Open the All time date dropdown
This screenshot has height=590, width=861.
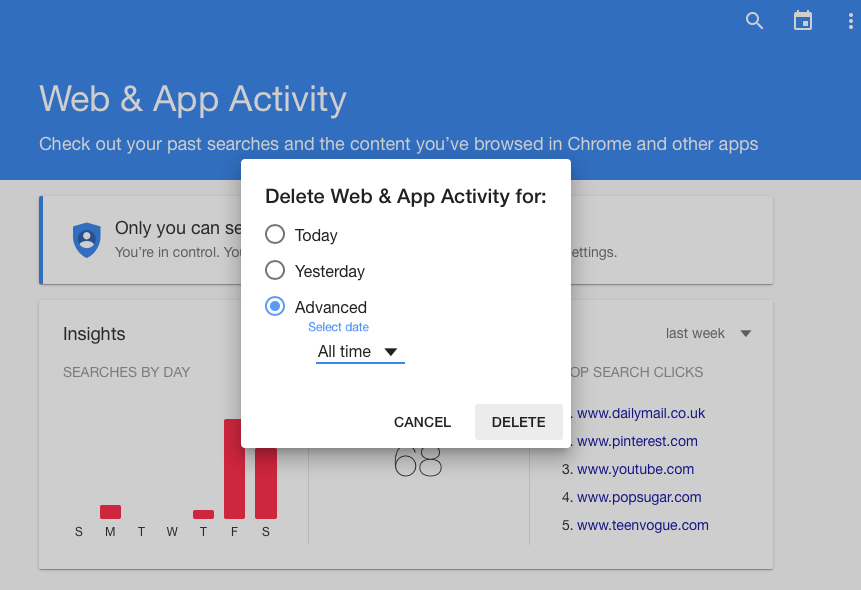[x=359, y=352]
